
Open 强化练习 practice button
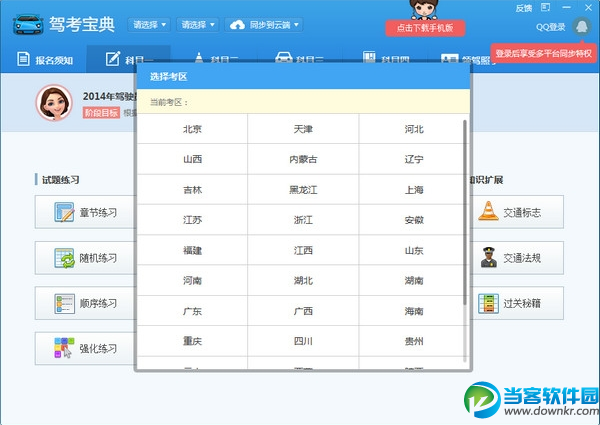click(85, 348)
